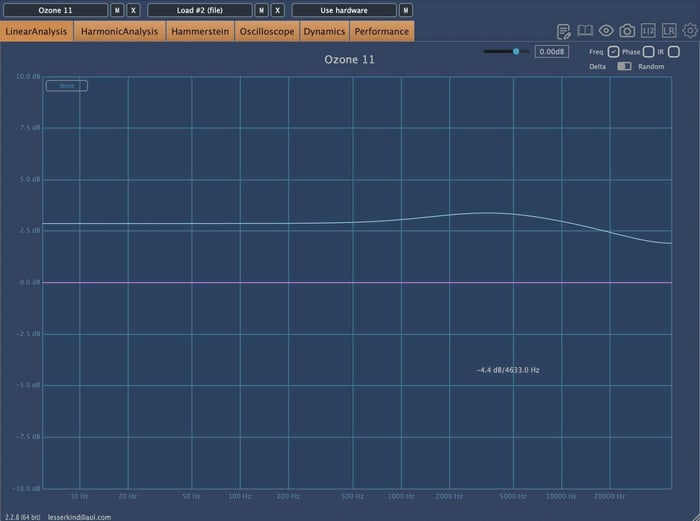Uncheck the Freq checkbox

613,52
